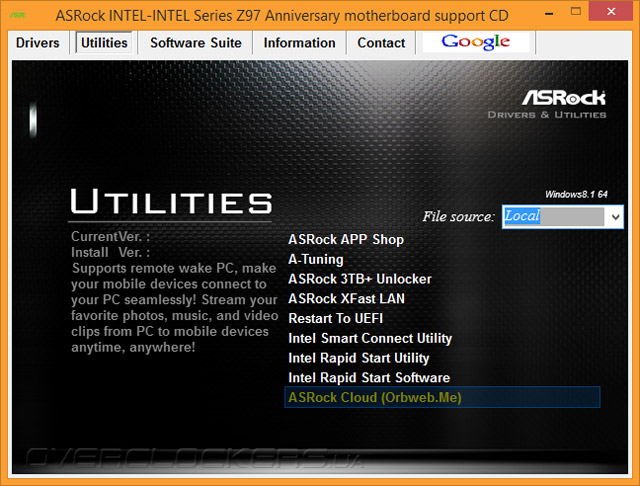Click the Windows8.1 64 label

pos(576,194)
